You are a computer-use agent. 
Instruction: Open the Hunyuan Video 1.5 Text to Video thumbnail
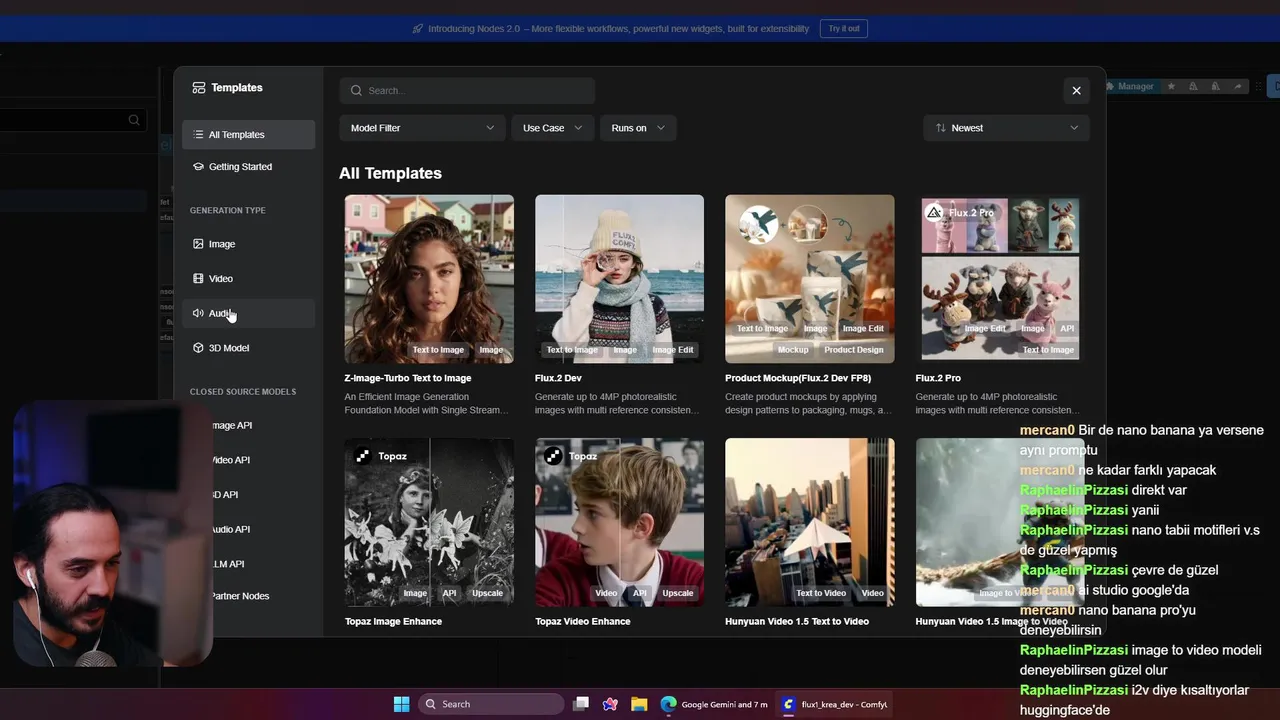click(x=810, y=522)
